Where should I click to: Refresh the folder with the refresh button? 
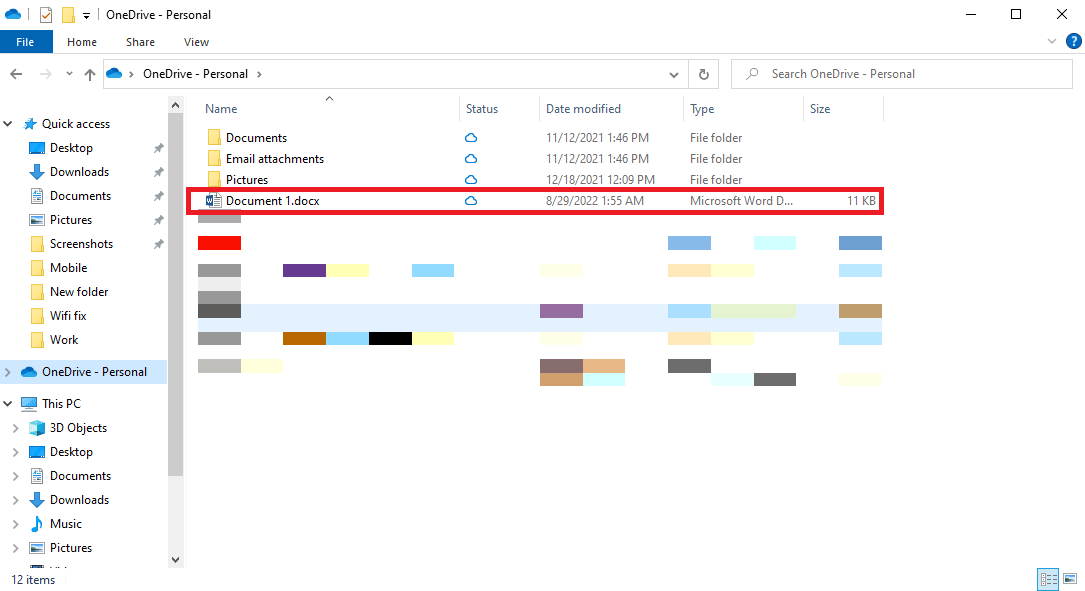click(704, 75)
